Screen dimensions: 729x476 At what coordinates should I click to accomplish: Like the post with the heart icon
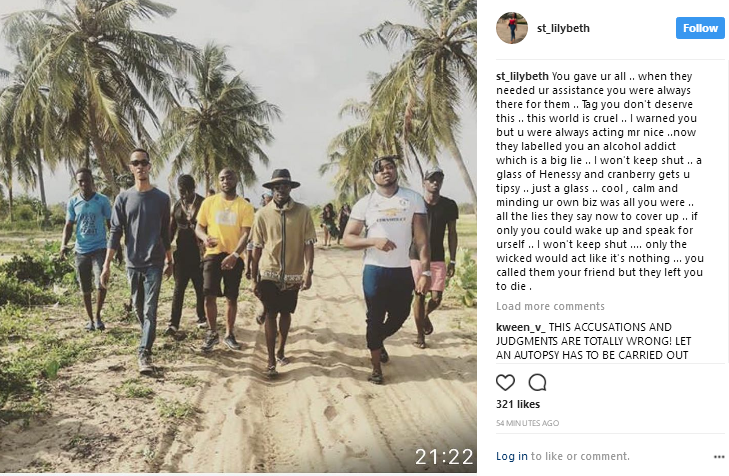point(506,381)
